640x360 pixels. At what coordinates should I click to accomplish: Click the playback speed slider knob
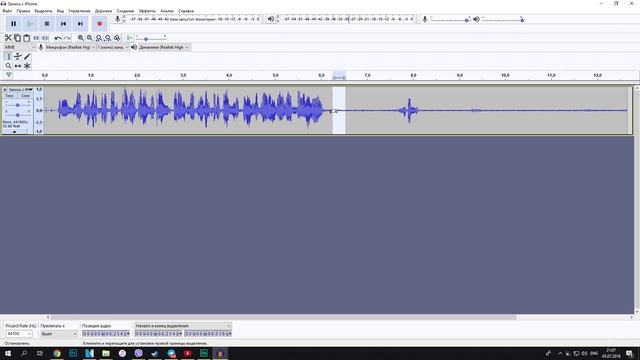(x=146, y=39)
